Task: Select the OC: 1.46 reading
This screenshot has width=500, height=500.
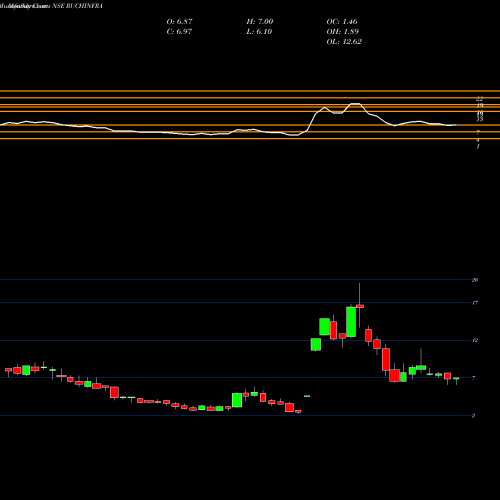Action: tap(342, 22)
